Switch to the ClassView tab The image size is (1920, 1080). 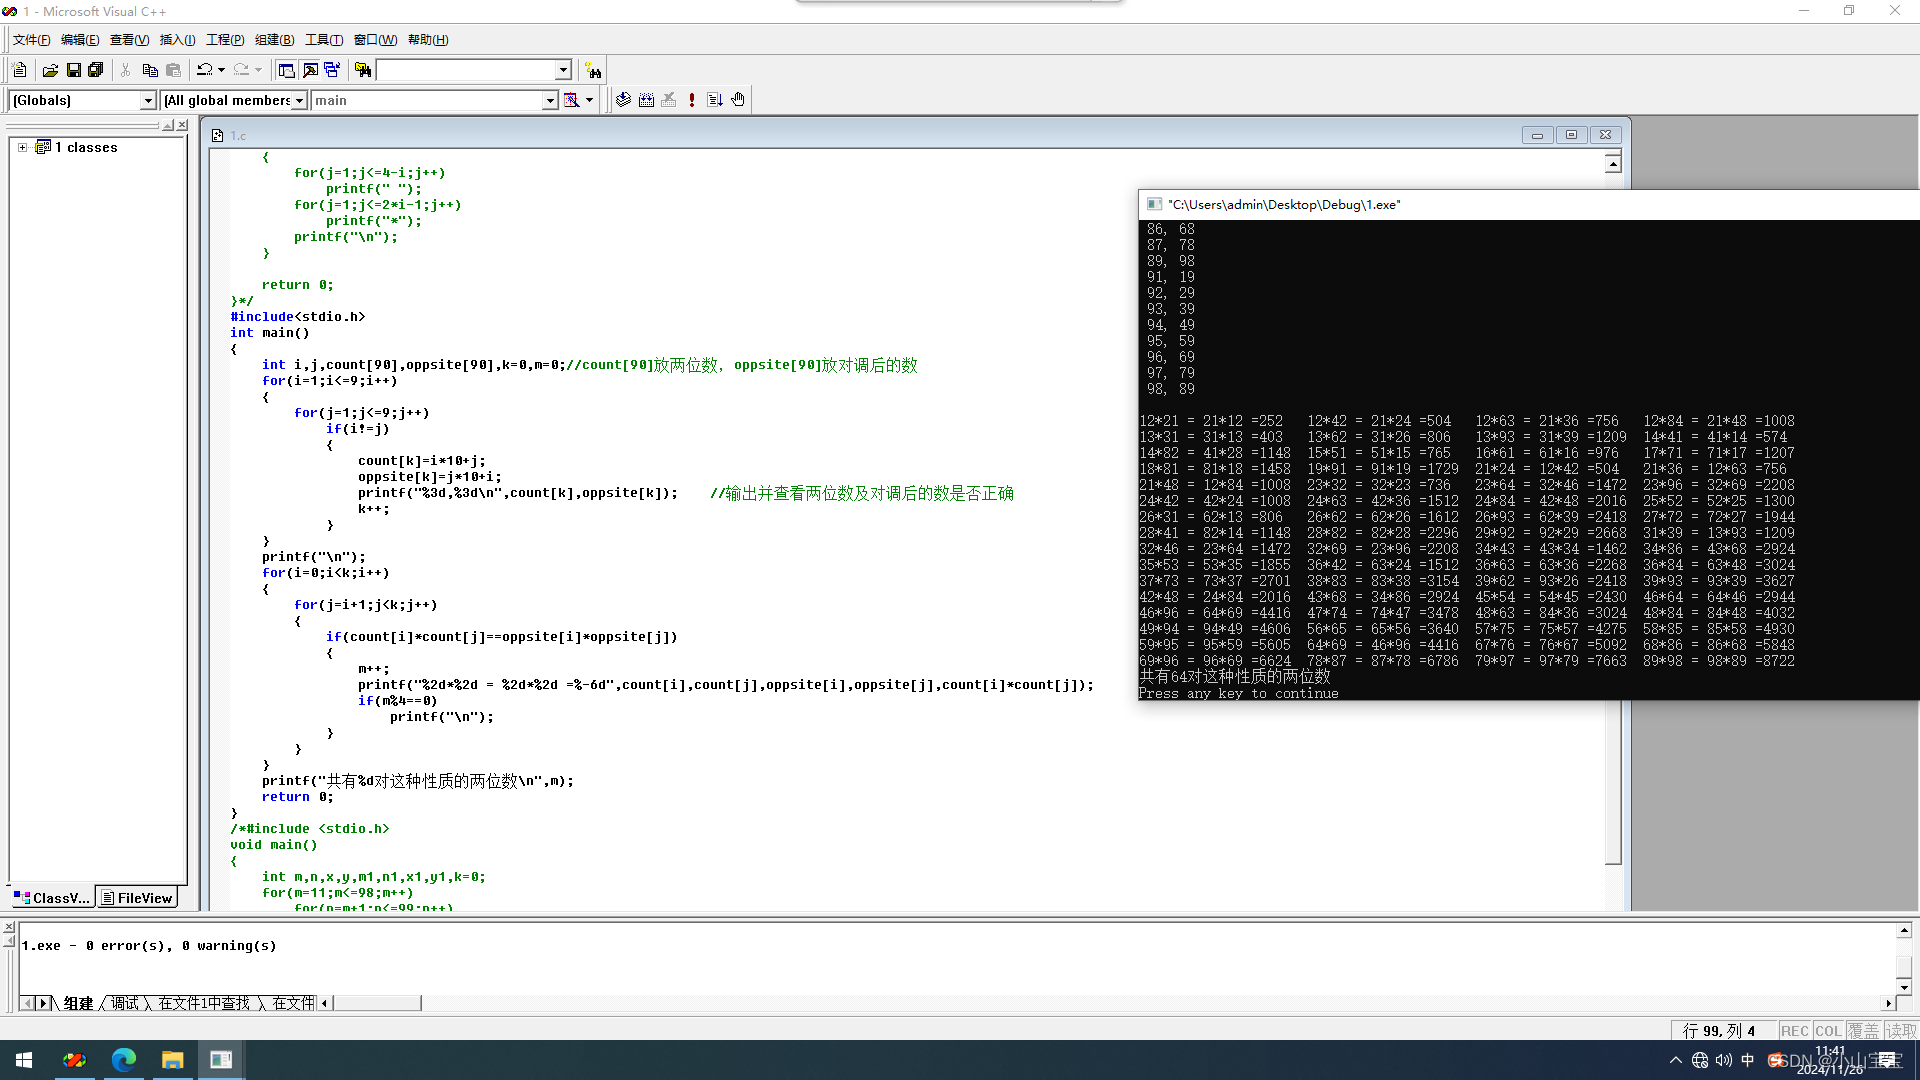tap(52, 897)
